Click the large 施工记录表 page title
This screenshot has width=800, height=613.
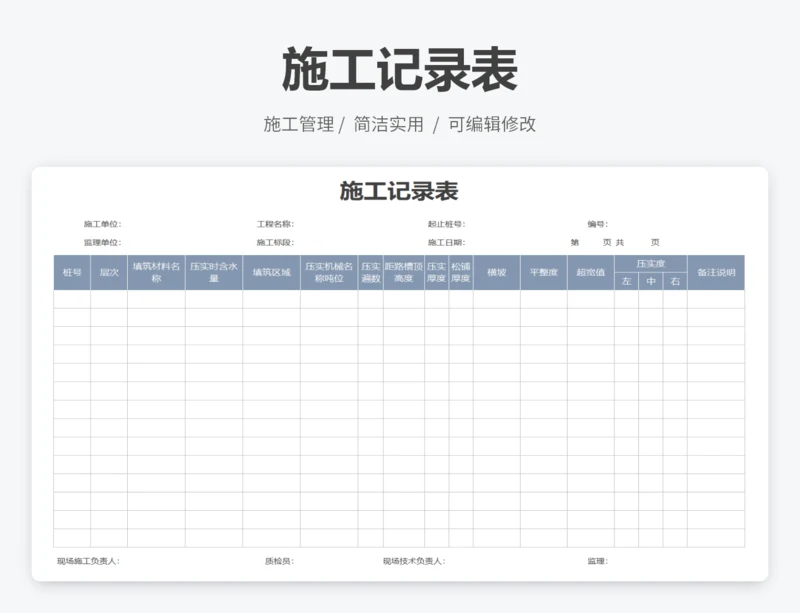coord(400,70)
